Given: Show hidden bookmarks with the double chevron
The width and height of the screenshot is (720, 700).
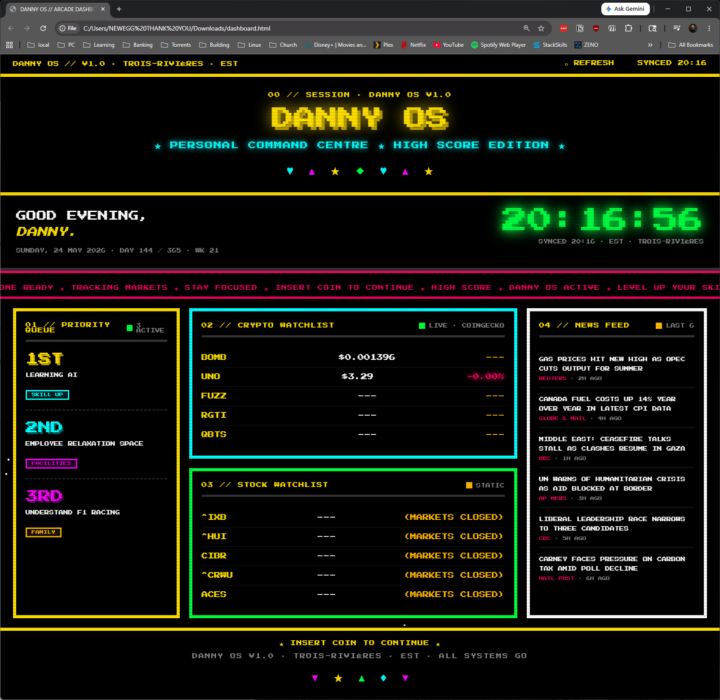Looking at the screenshot, I should tap(650, 45).
